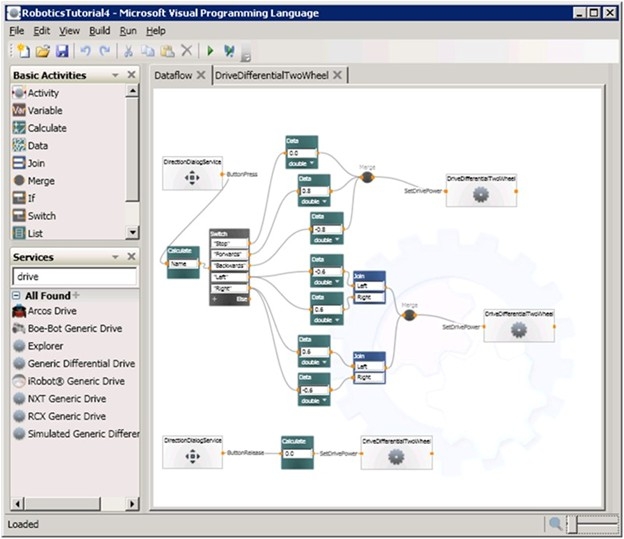Open the File menu
Viewport: 624px width, 539px height.
tap(16, 31)
